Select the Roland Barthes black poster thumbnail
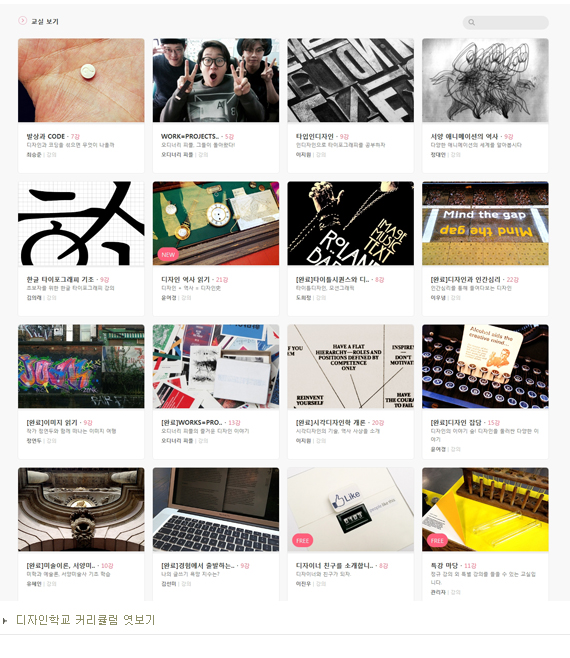 [x=350, y=223]
